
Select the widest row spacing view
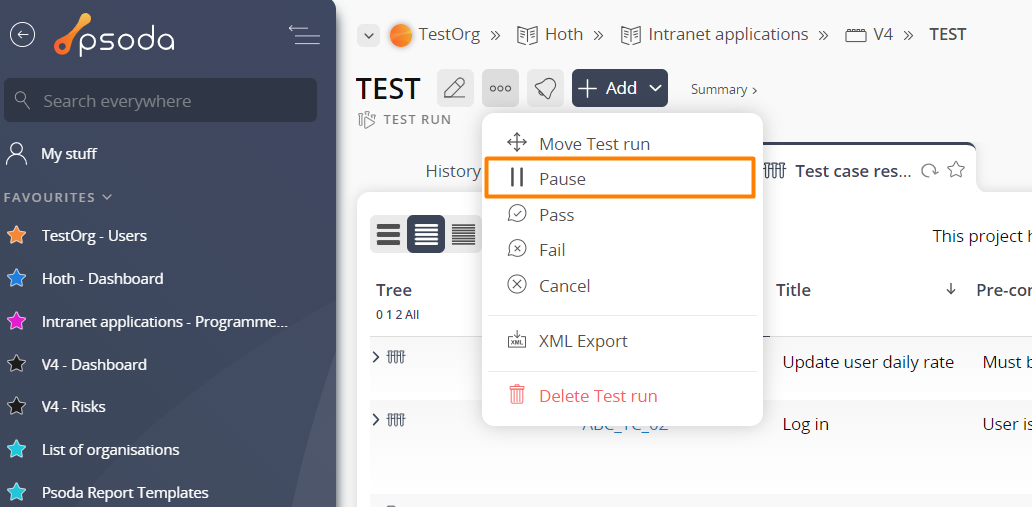388,234
